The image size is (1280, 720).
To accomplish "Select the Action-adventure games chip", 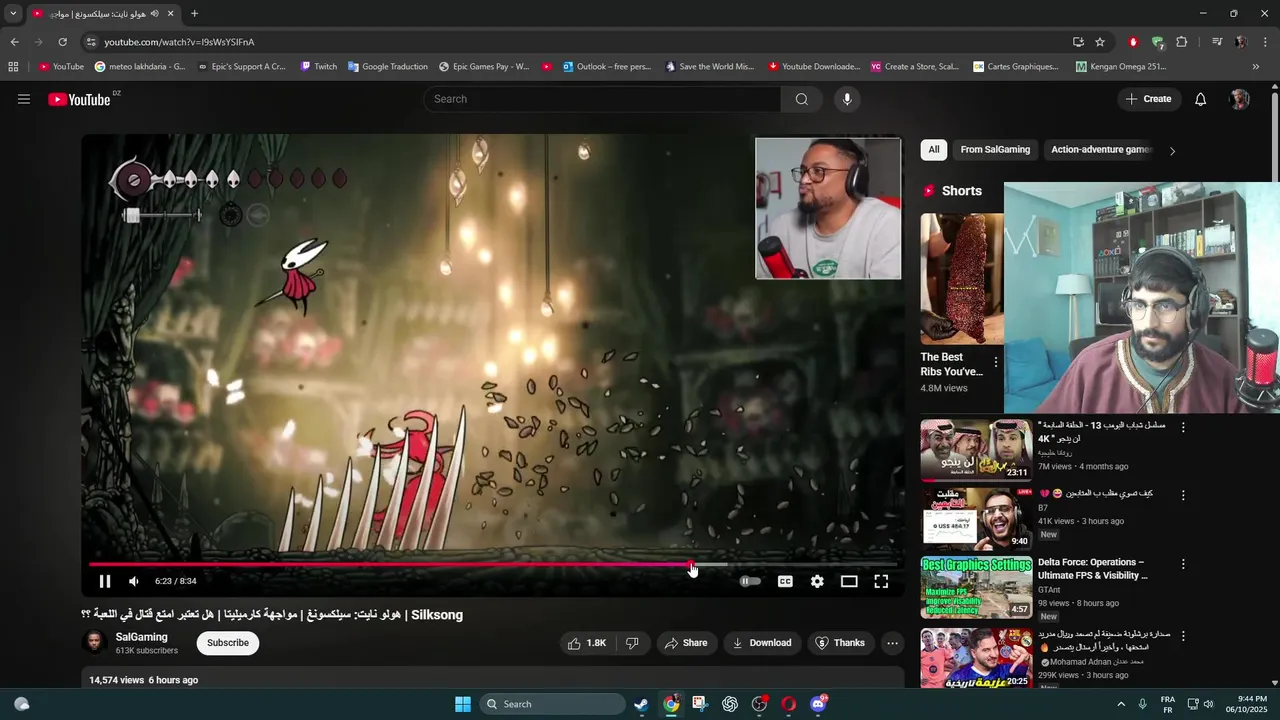I will pyautogui.click(x=1099, y=150).
